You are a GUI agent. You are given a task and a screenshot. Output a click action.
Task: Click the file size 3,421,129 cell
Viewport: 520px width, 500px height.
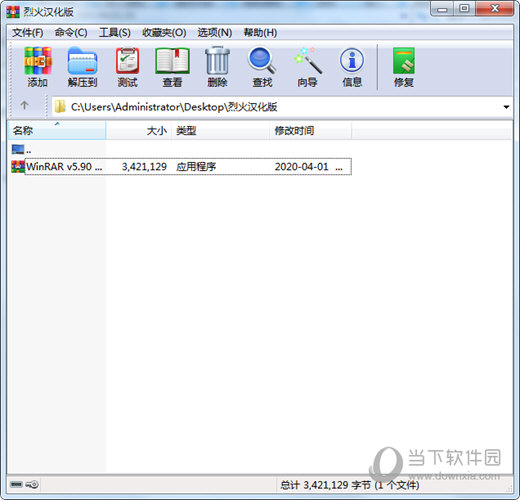click(144, 166)
